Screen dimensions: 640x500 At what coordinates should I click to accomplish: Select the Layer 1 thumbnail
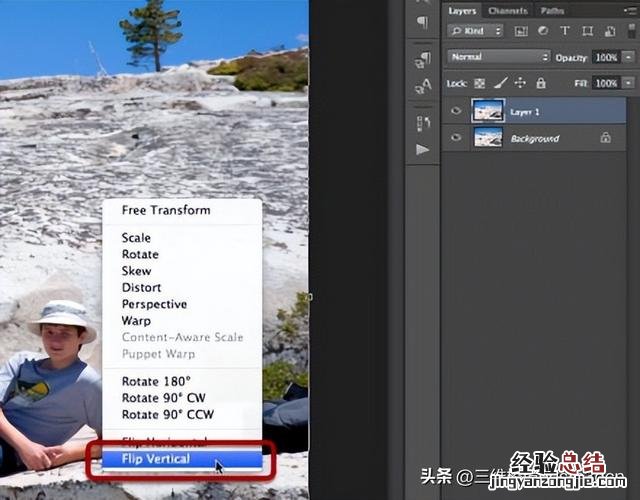click(x=488, y=110)
